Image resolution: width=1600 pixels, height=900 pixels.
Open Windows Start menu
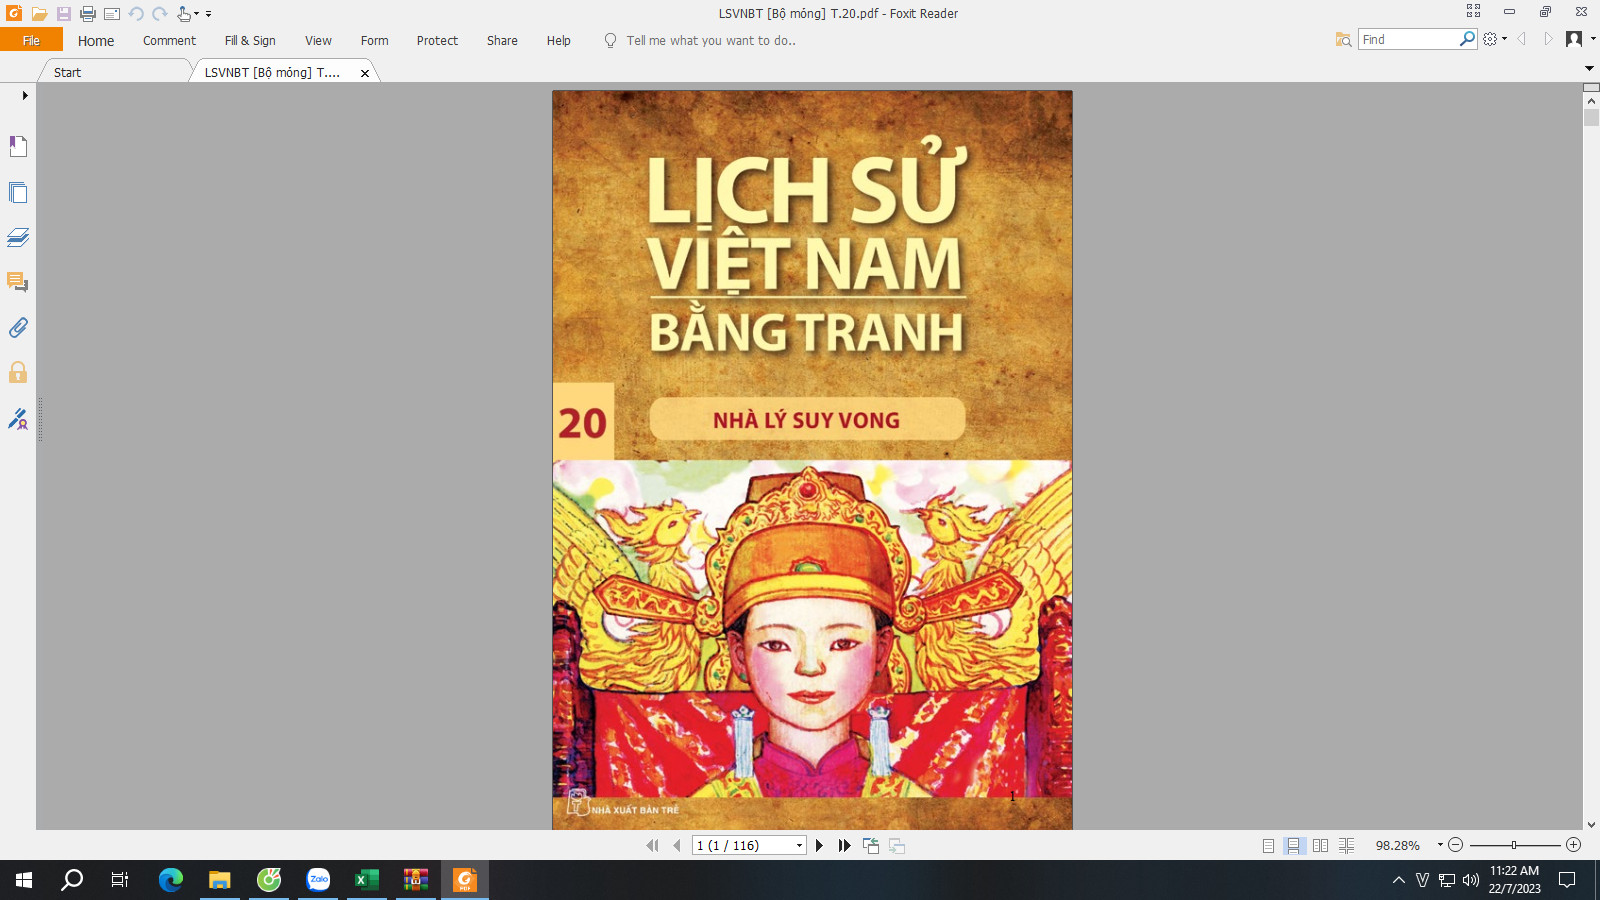(24, 880)
